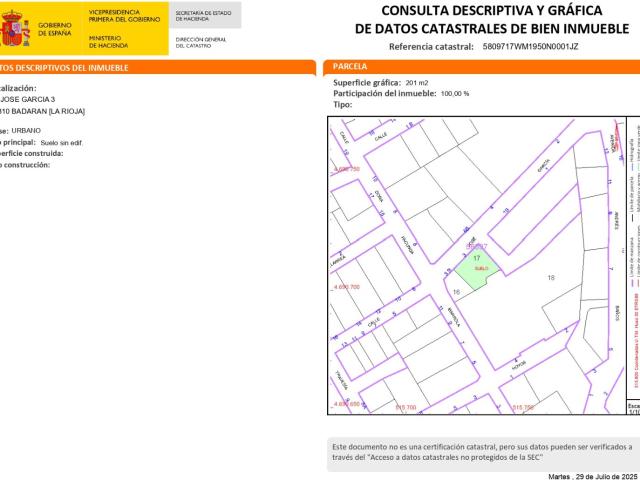Click 'MINISTERIO DE HACIENDA' label
Screen dimensions: 640x480
(108, 42)
